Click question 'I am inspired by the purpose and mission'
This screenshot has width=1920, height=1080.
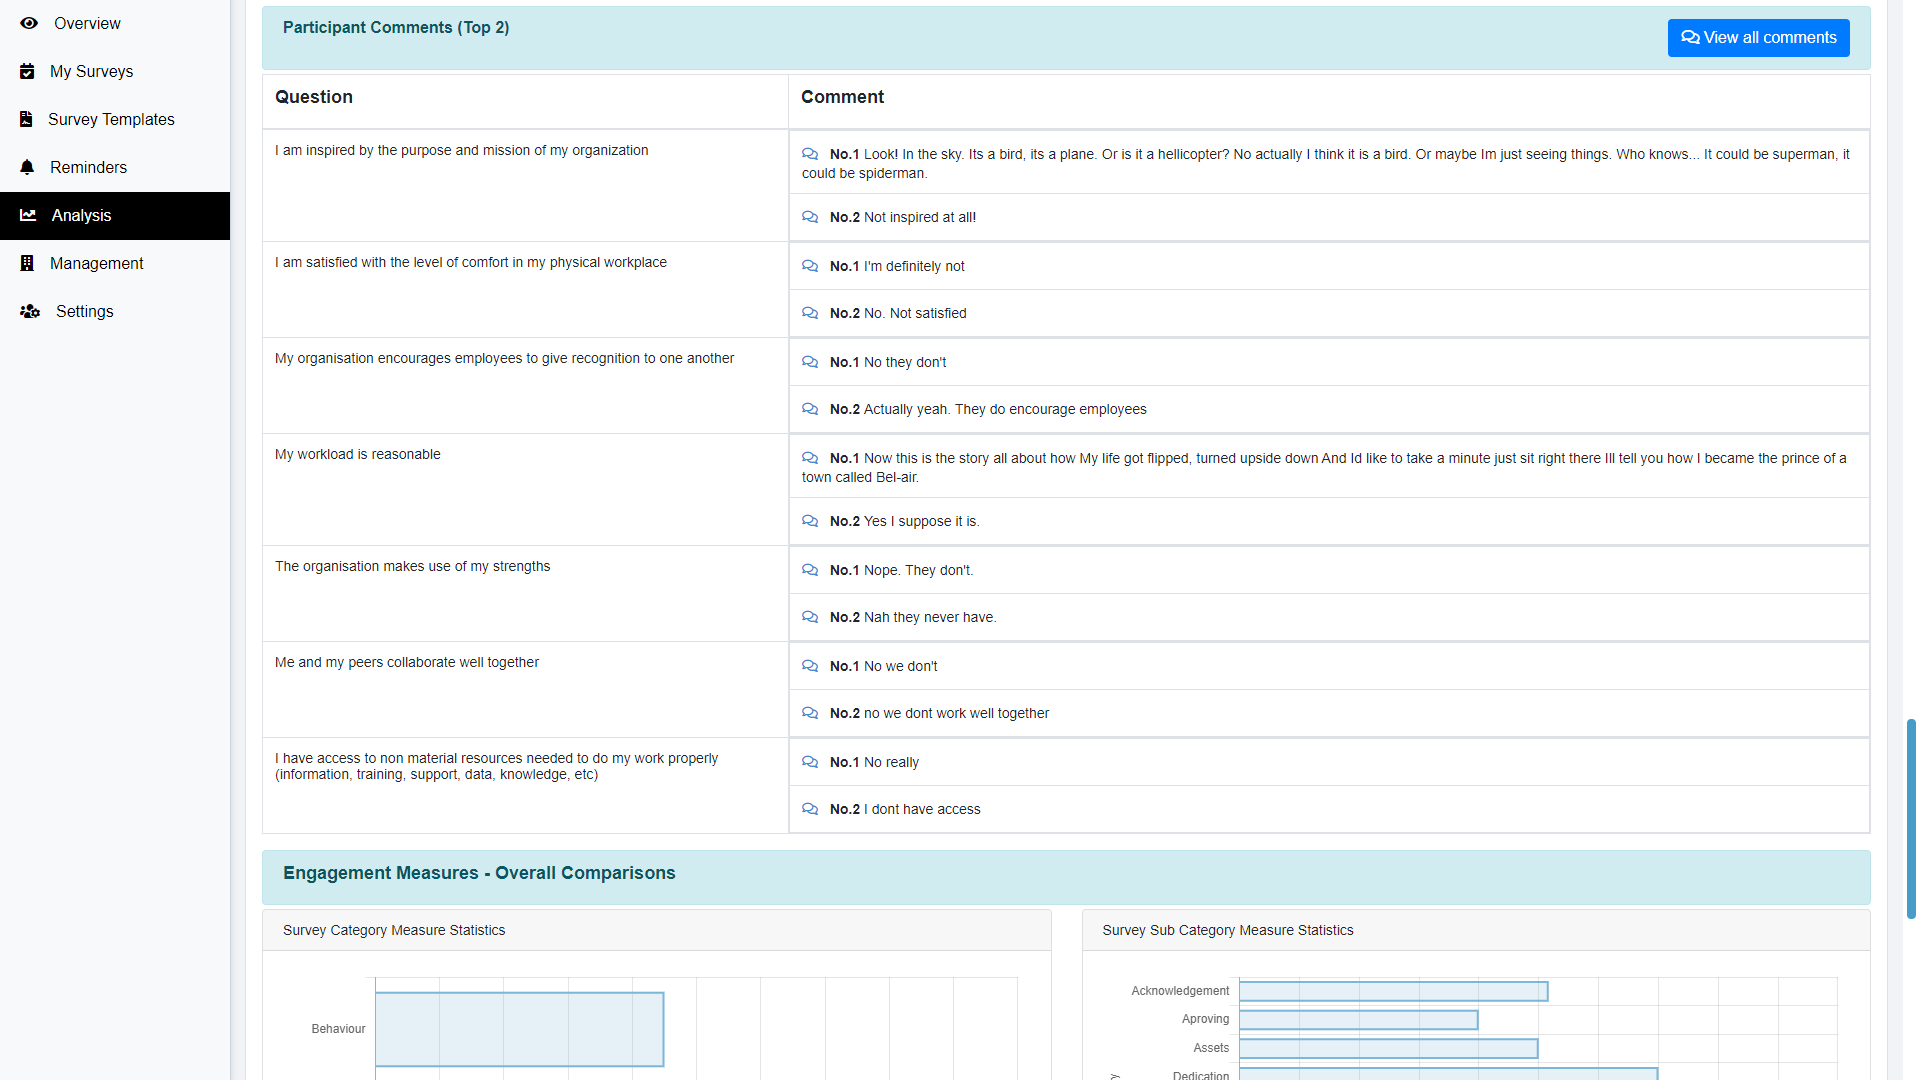(x=461, y=150)
